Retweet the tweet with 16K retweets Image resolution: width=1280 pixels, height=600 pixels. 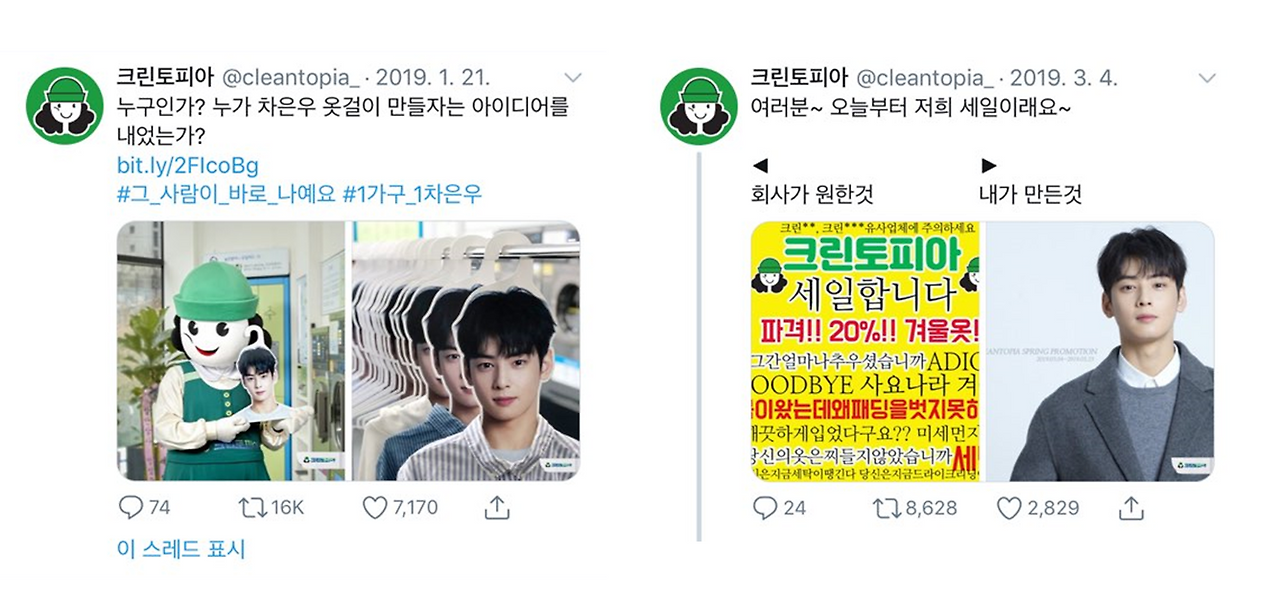tap(252, 508)
